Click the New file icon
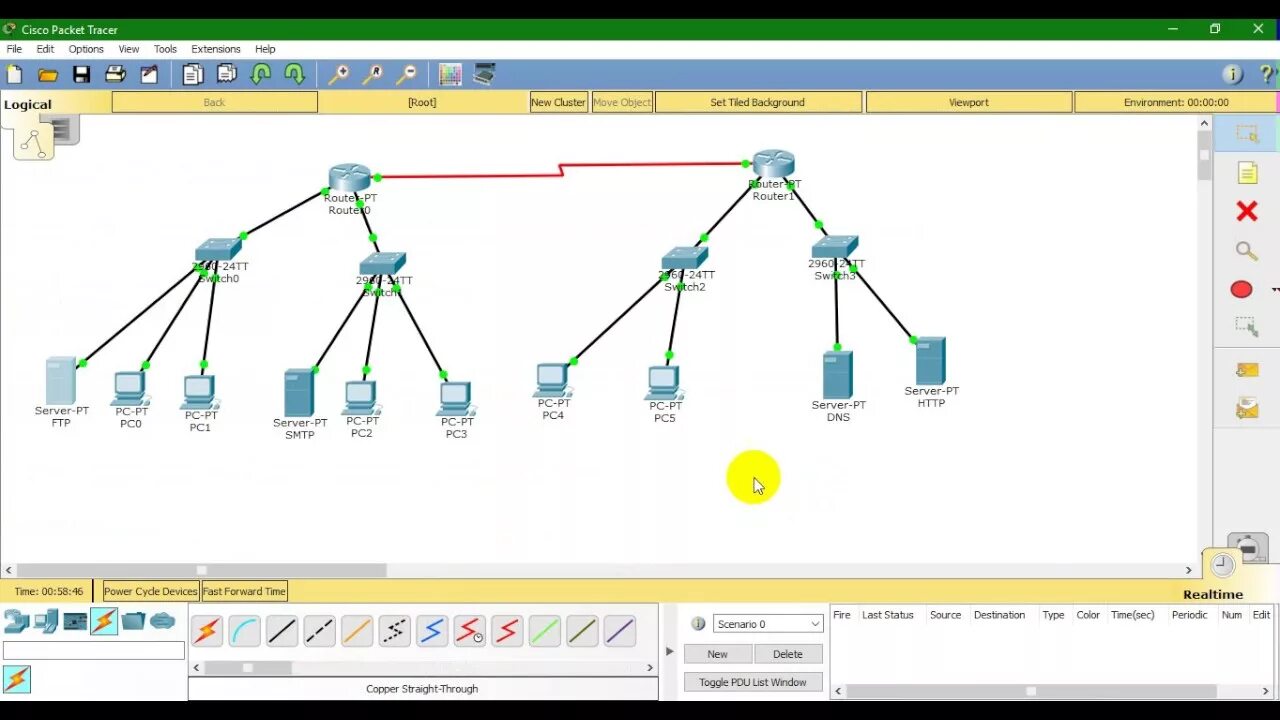1280x720 pixels. [x=14, y=74]
